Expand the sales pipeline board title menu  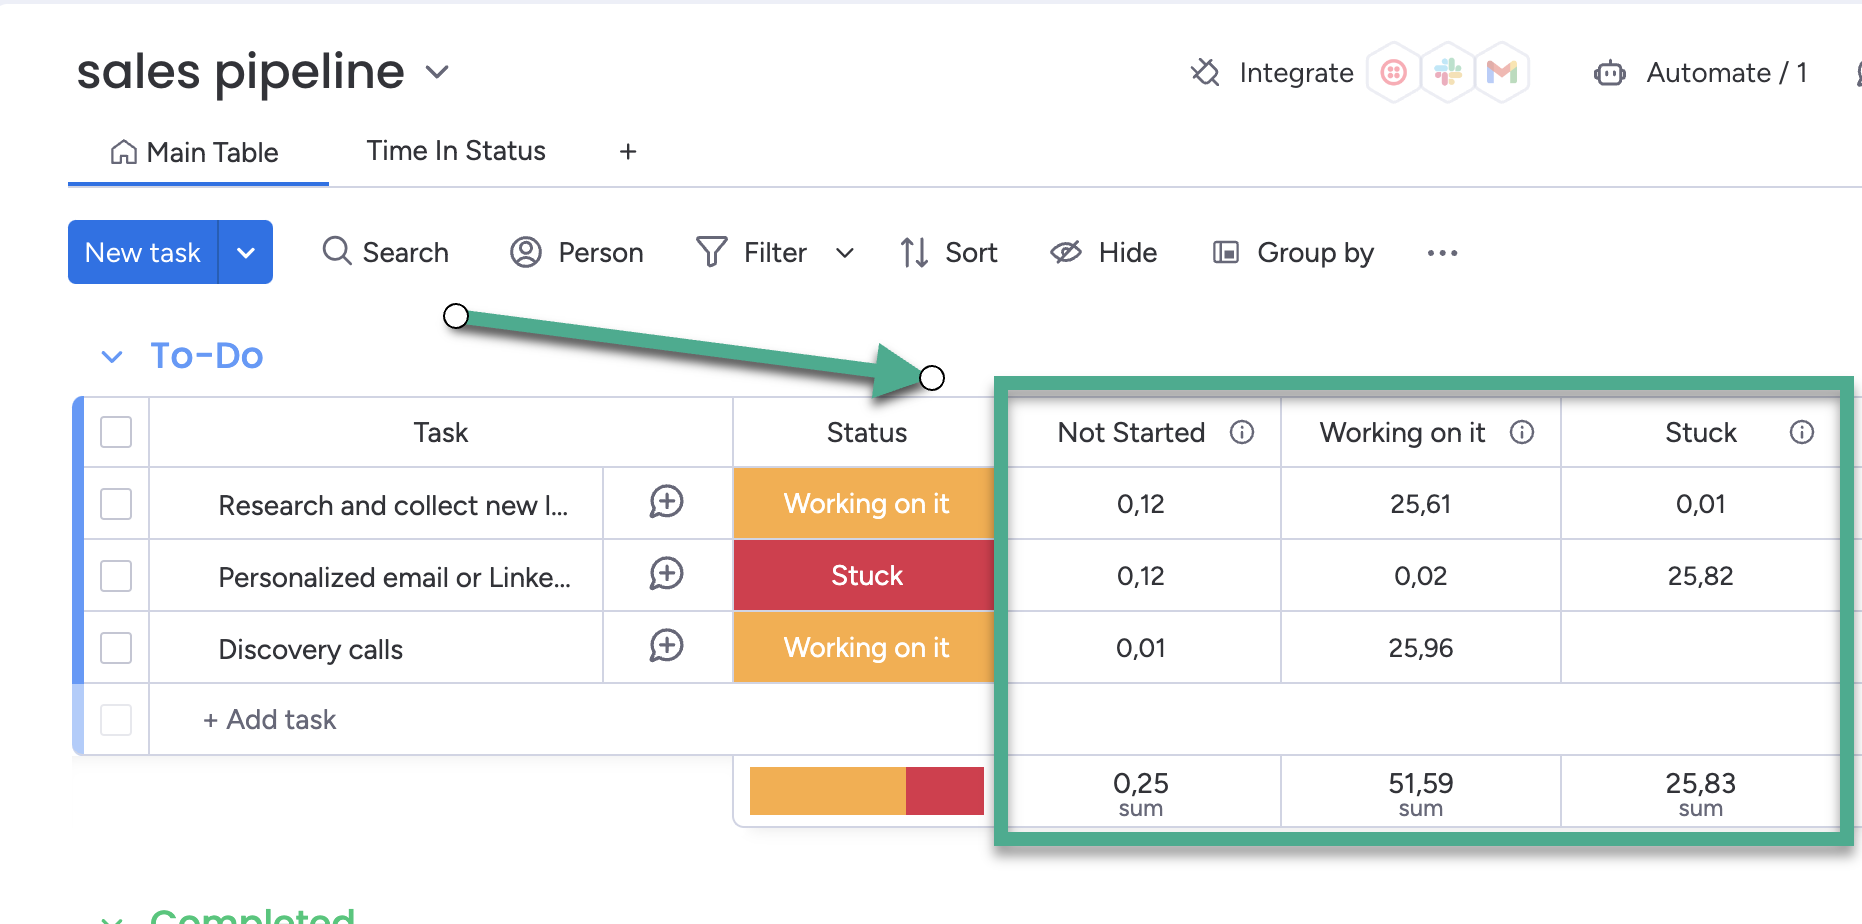click(x=437, y=72)
